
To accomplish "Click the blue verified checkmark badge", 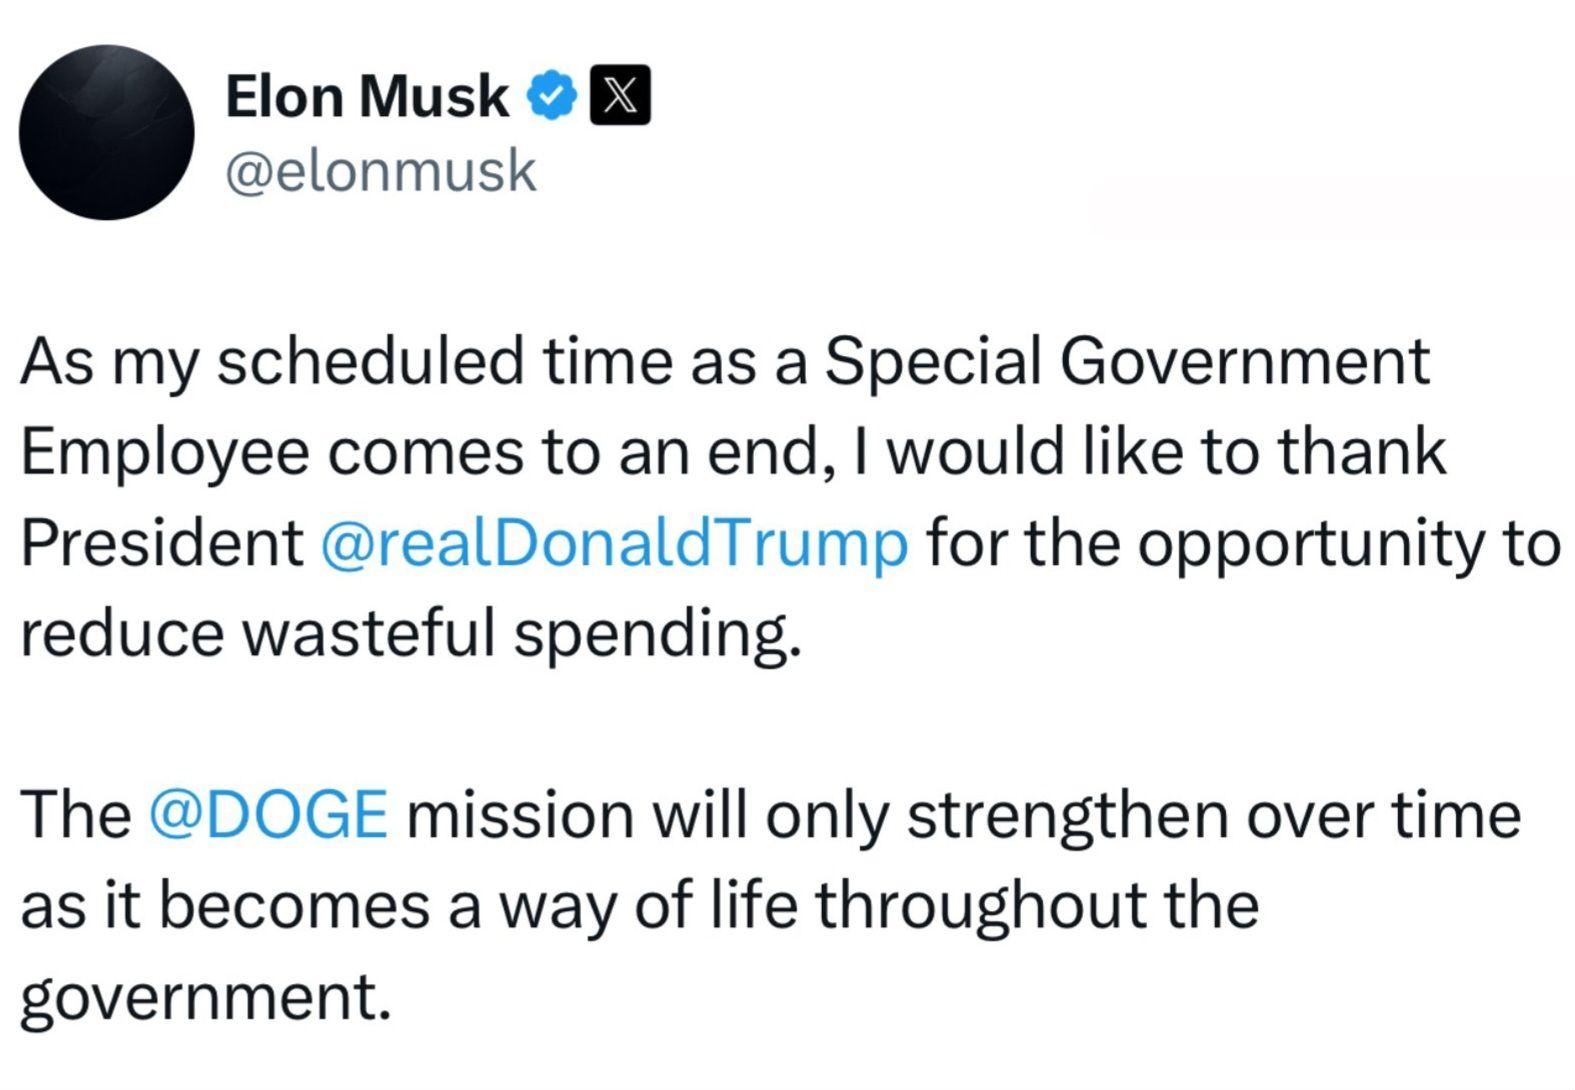I will [553, 96].
